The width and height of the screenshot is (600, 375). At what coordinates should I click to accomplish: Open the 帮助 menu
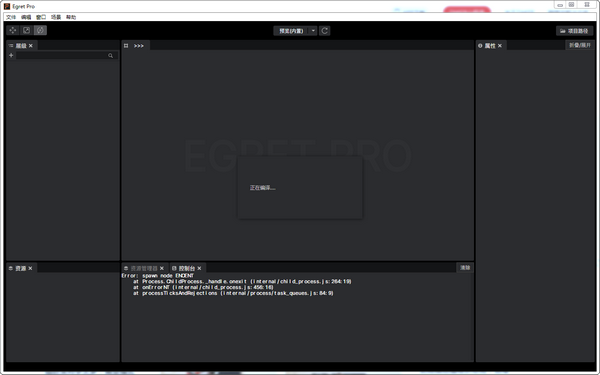point(71,17)
